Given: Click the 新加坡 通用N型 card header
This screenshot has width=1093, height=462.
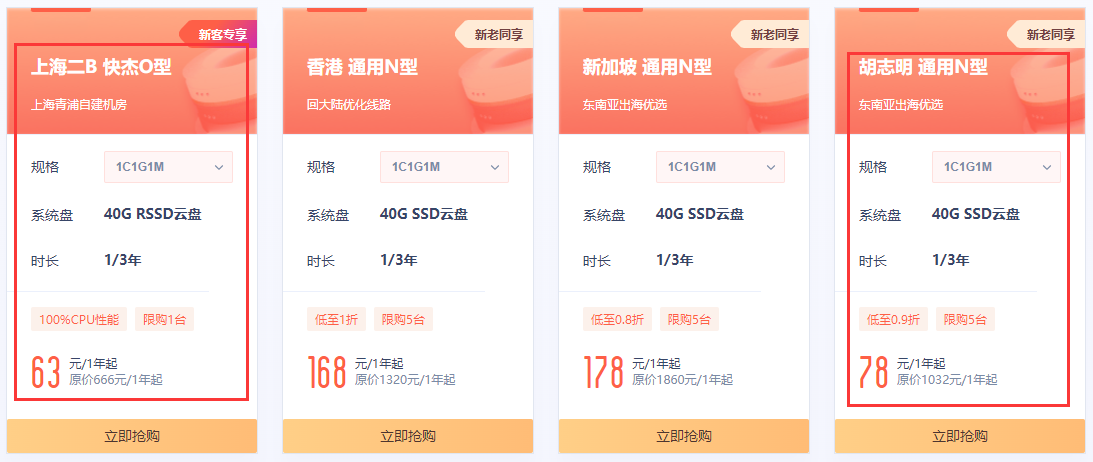Looking at the screenshot, I should point(684,70).
